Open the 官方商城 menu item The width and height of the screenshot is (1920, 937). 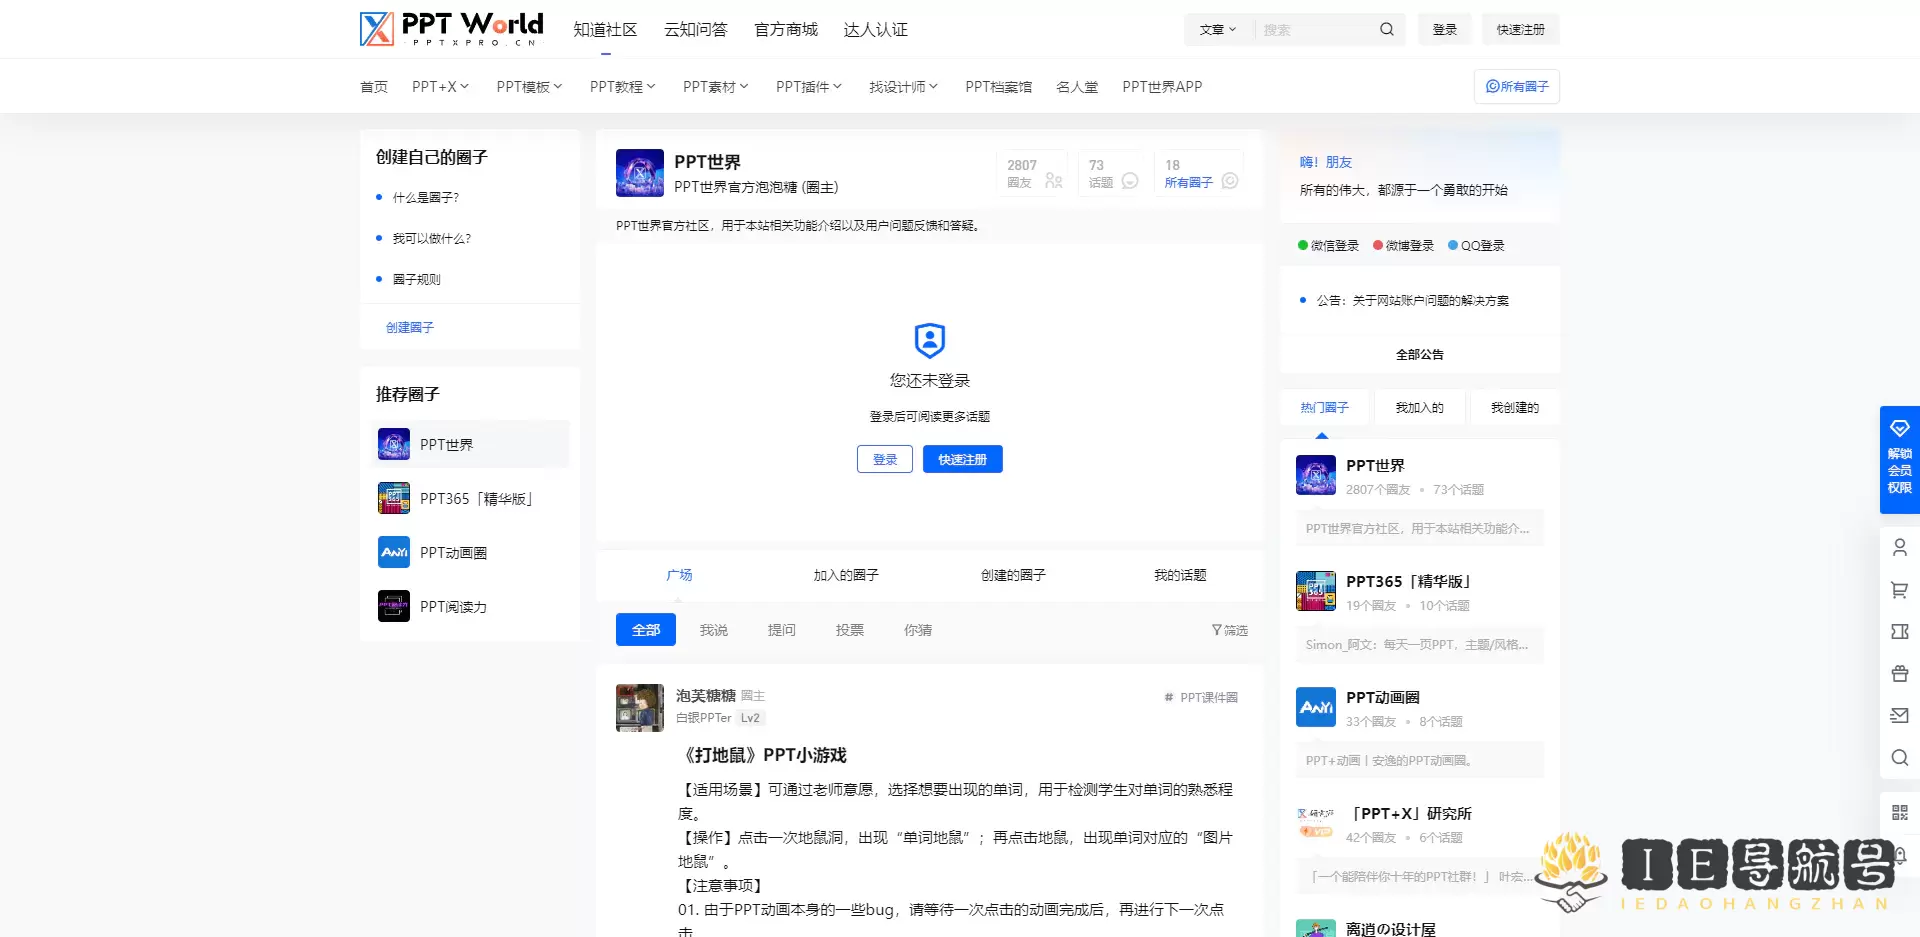pyautogui.click(x=786, y=29)
